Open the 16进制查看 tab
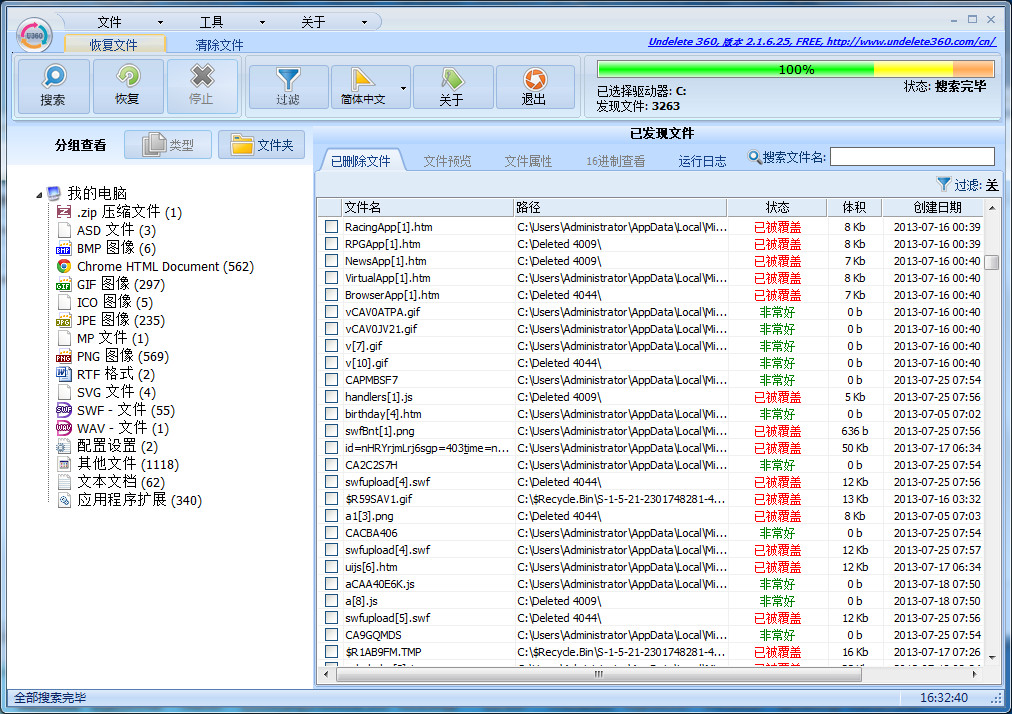 click(x=615, y=161)
